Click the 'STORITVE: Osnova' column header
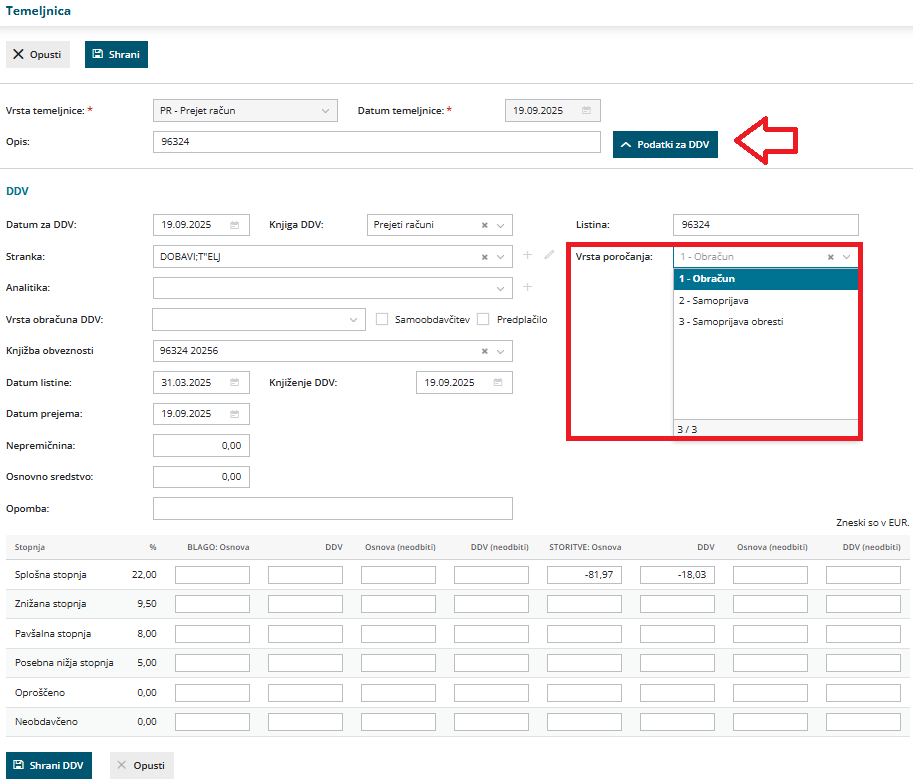The width and height of the screenshot is (913, 780). click(585, 547)
